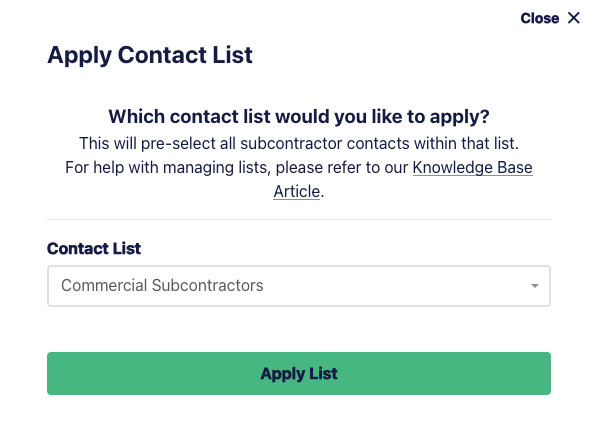Open the Knowledge Base link text

pos(472,167)
